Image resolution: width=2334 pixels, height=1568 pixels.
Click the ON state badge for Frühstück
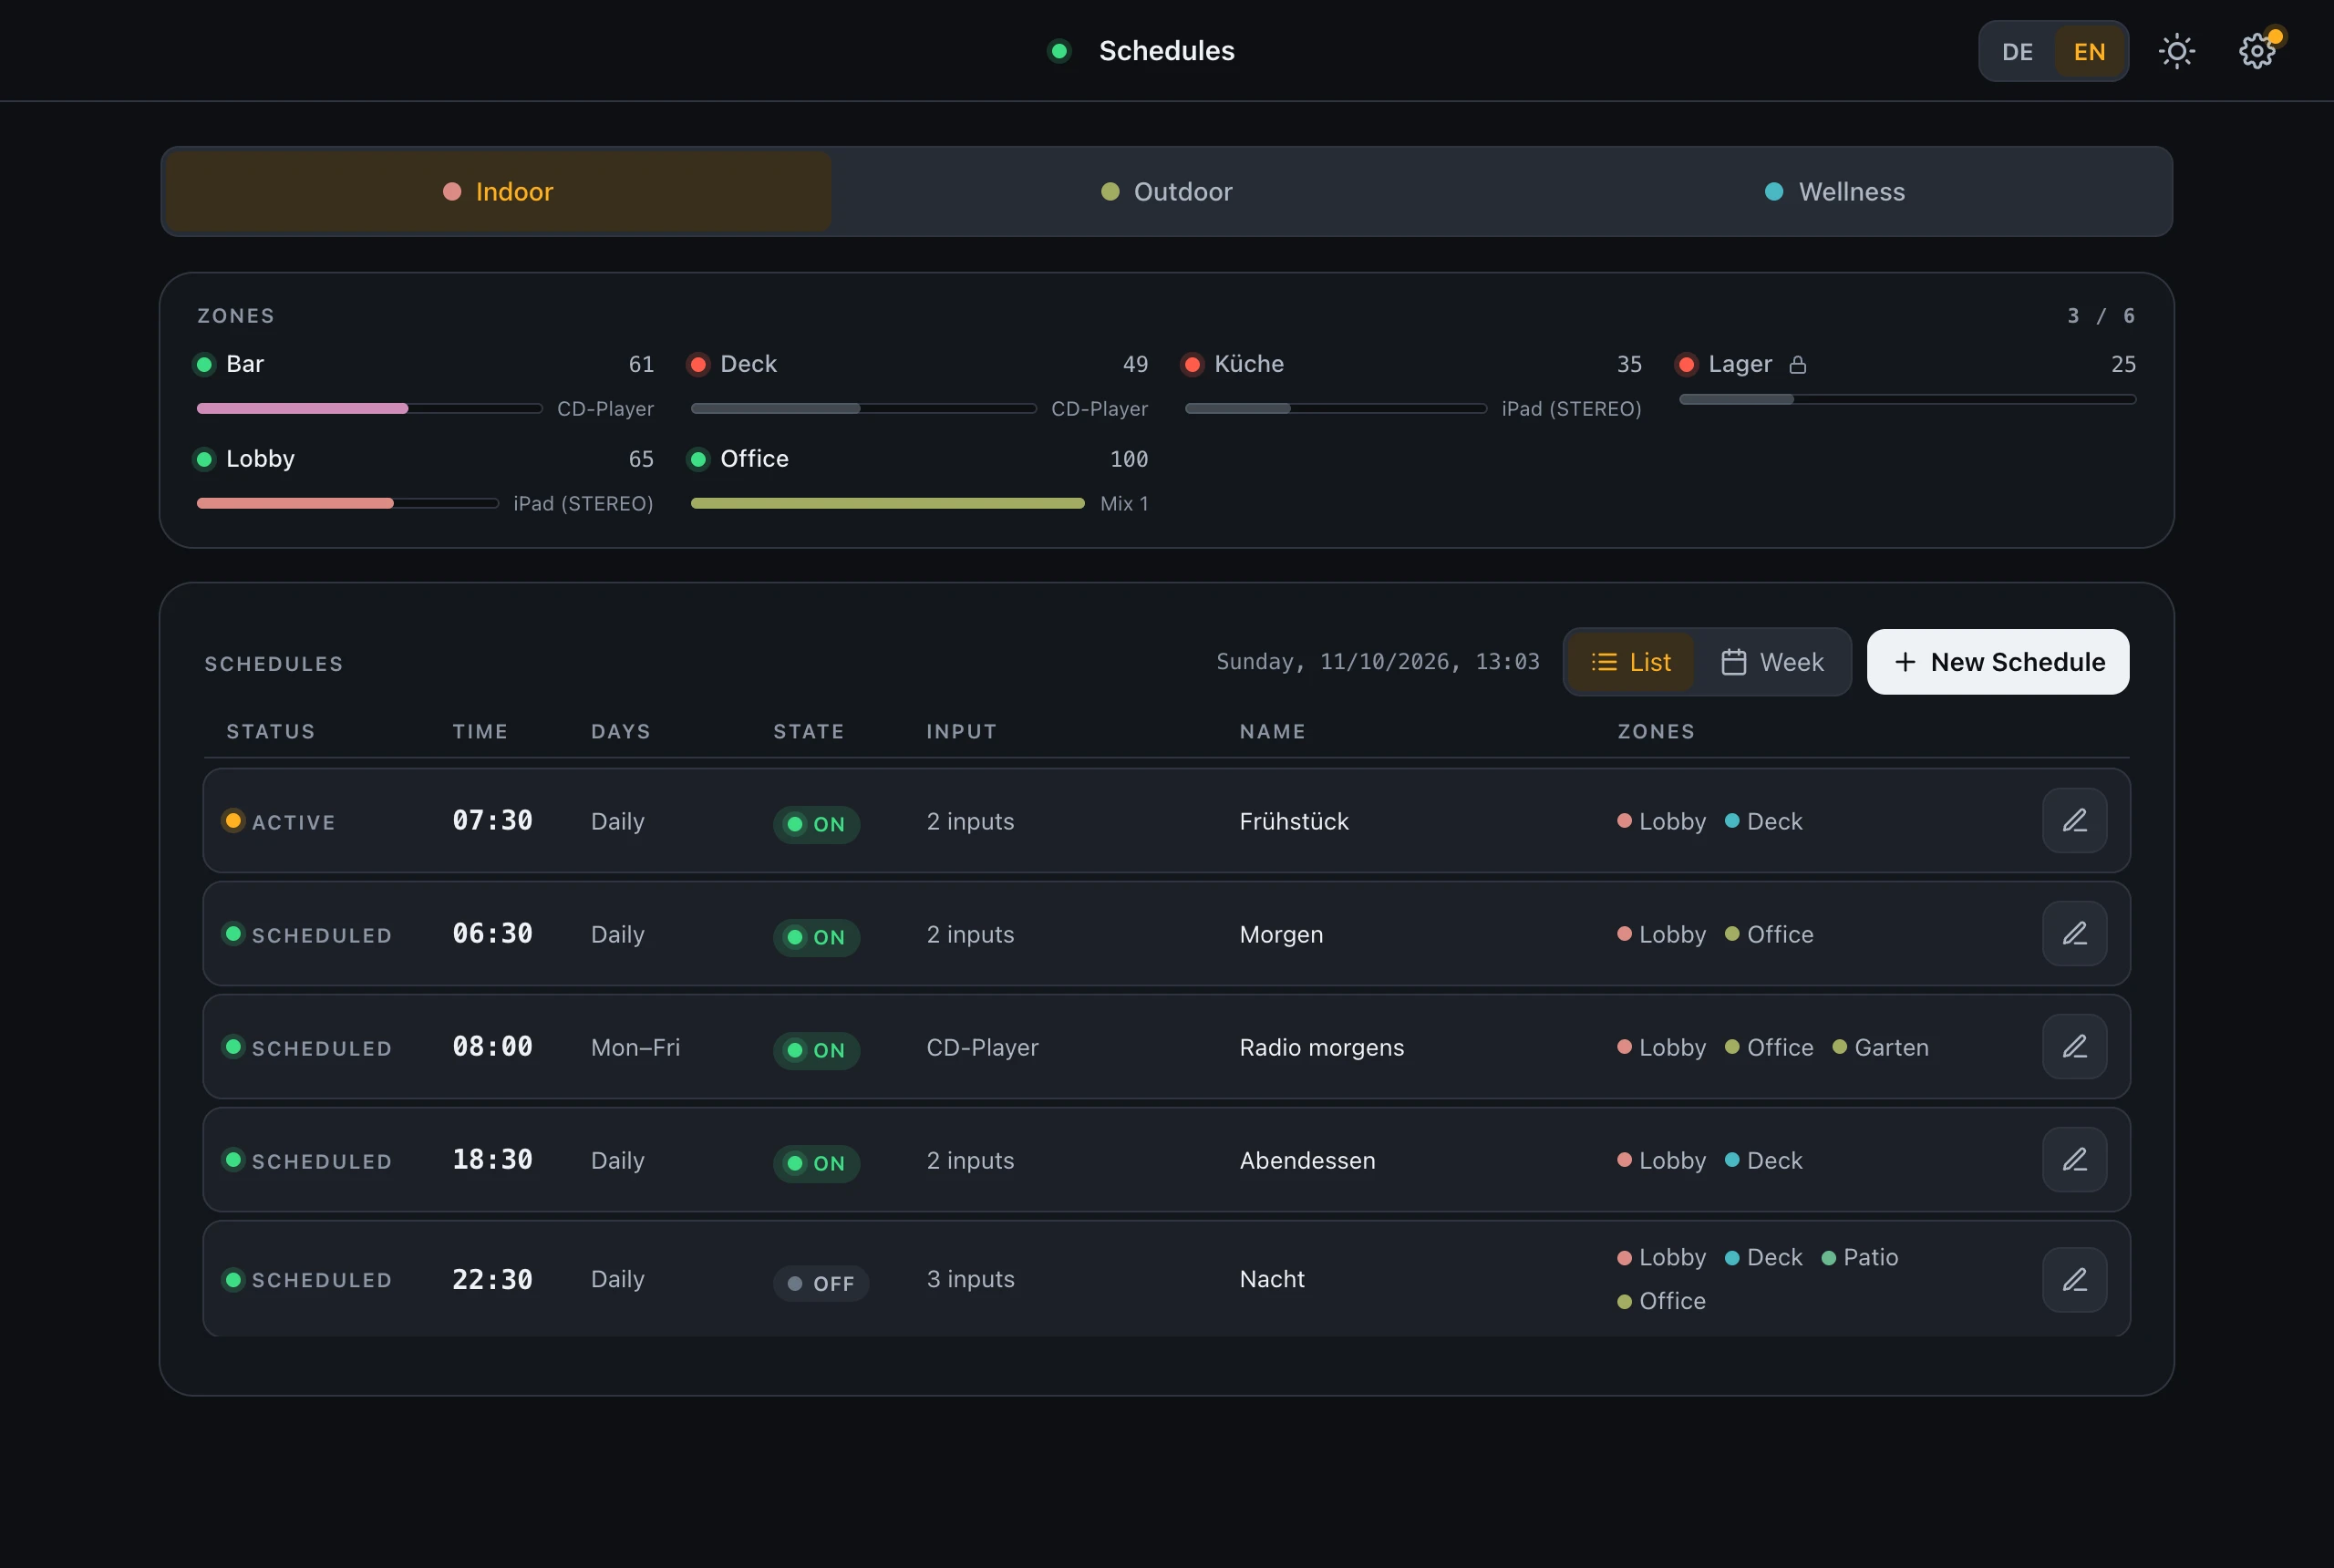pos(816,824)
